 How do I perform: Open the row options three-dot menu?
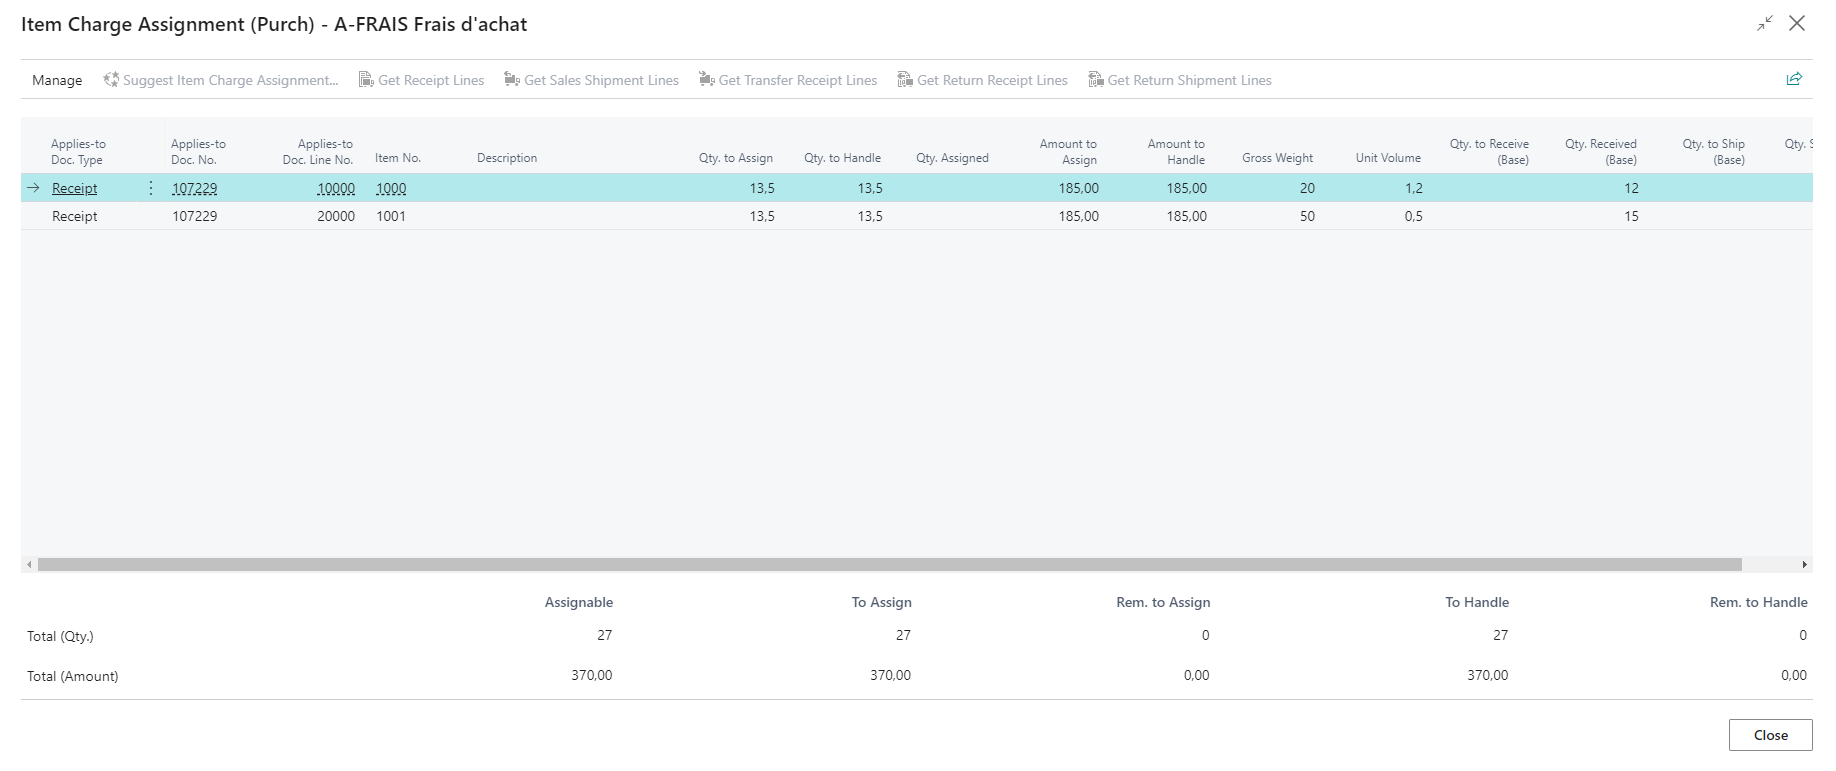(151, 188)
